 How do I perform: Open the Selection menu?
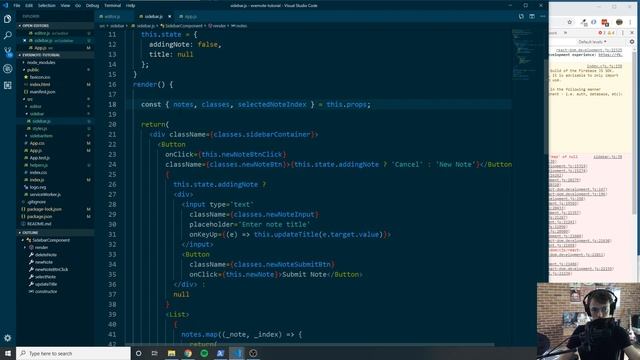[x=47, y=5]
